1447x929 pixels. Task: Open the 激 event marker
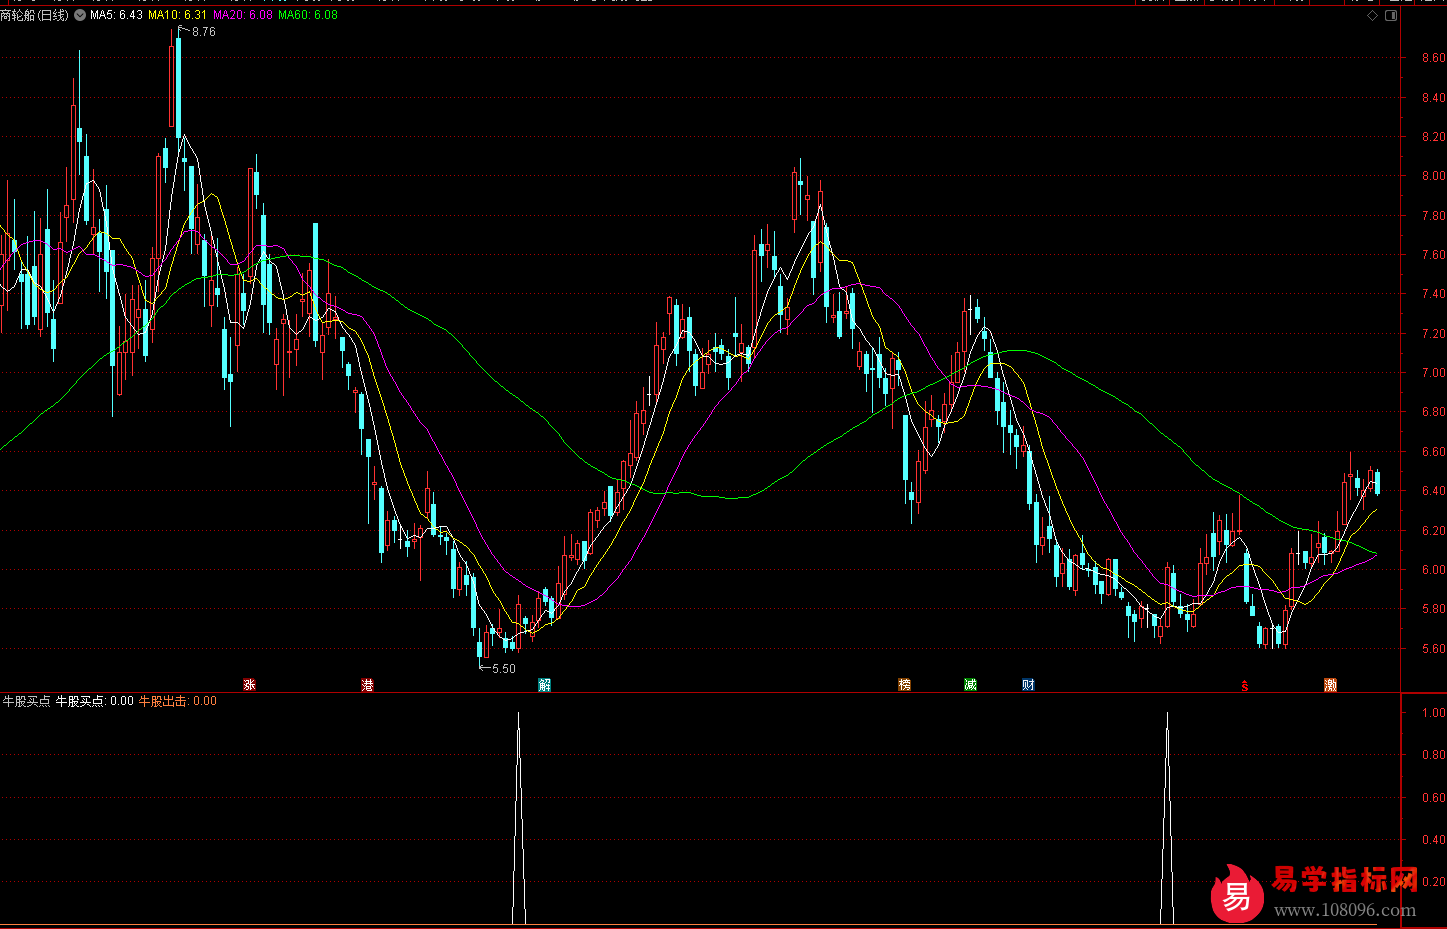[1330, 685]
